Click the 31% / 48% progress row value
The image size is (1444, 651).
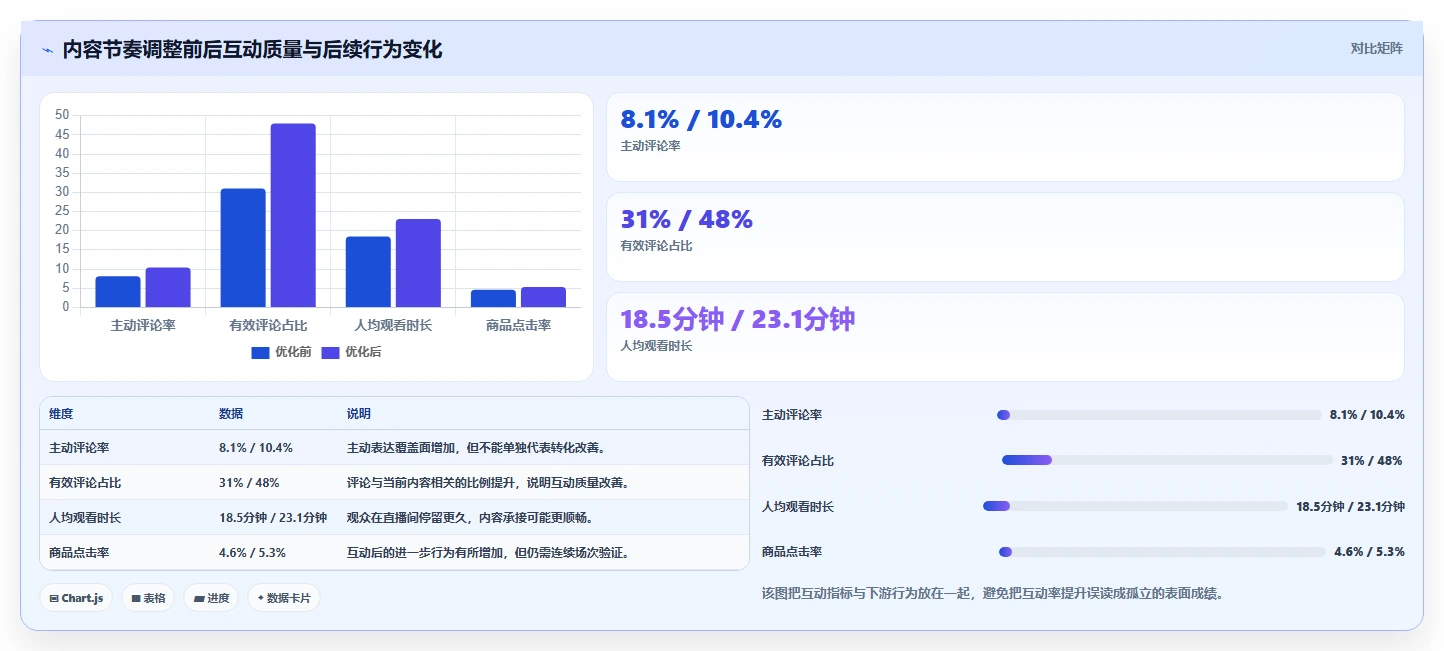tap(1371, 461)
